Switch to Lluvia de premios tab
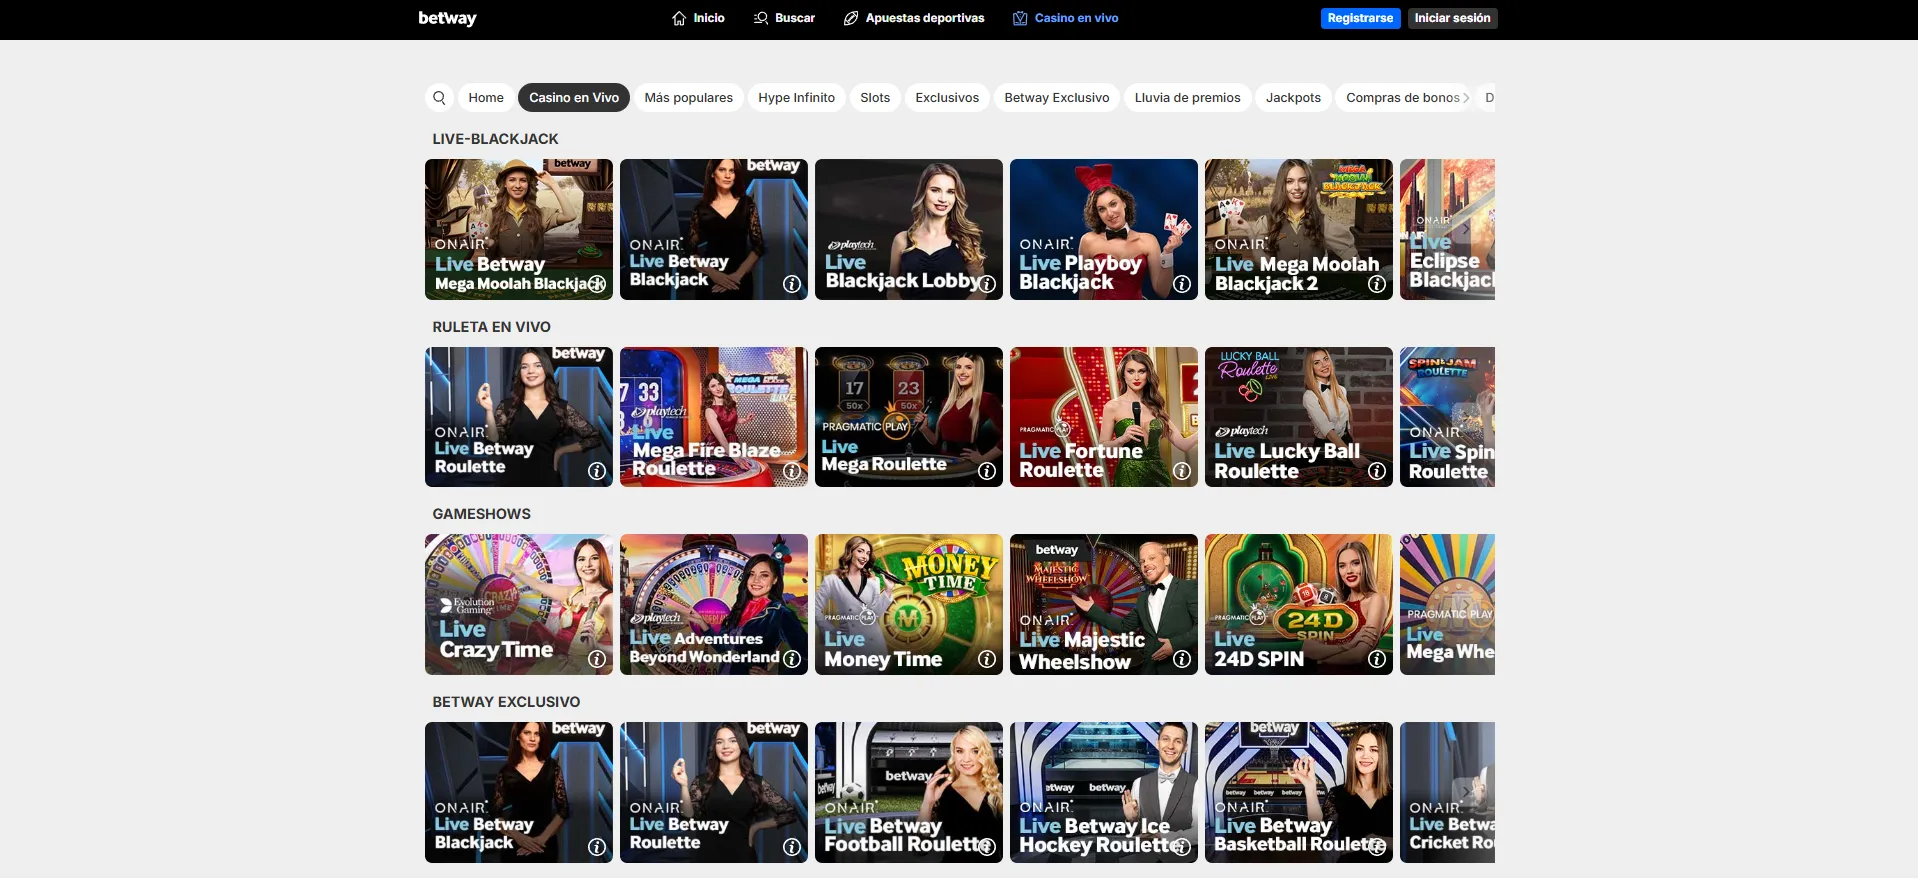Screen dimensions: 1918x892 pyautogui.click(x=1187, y=97)
